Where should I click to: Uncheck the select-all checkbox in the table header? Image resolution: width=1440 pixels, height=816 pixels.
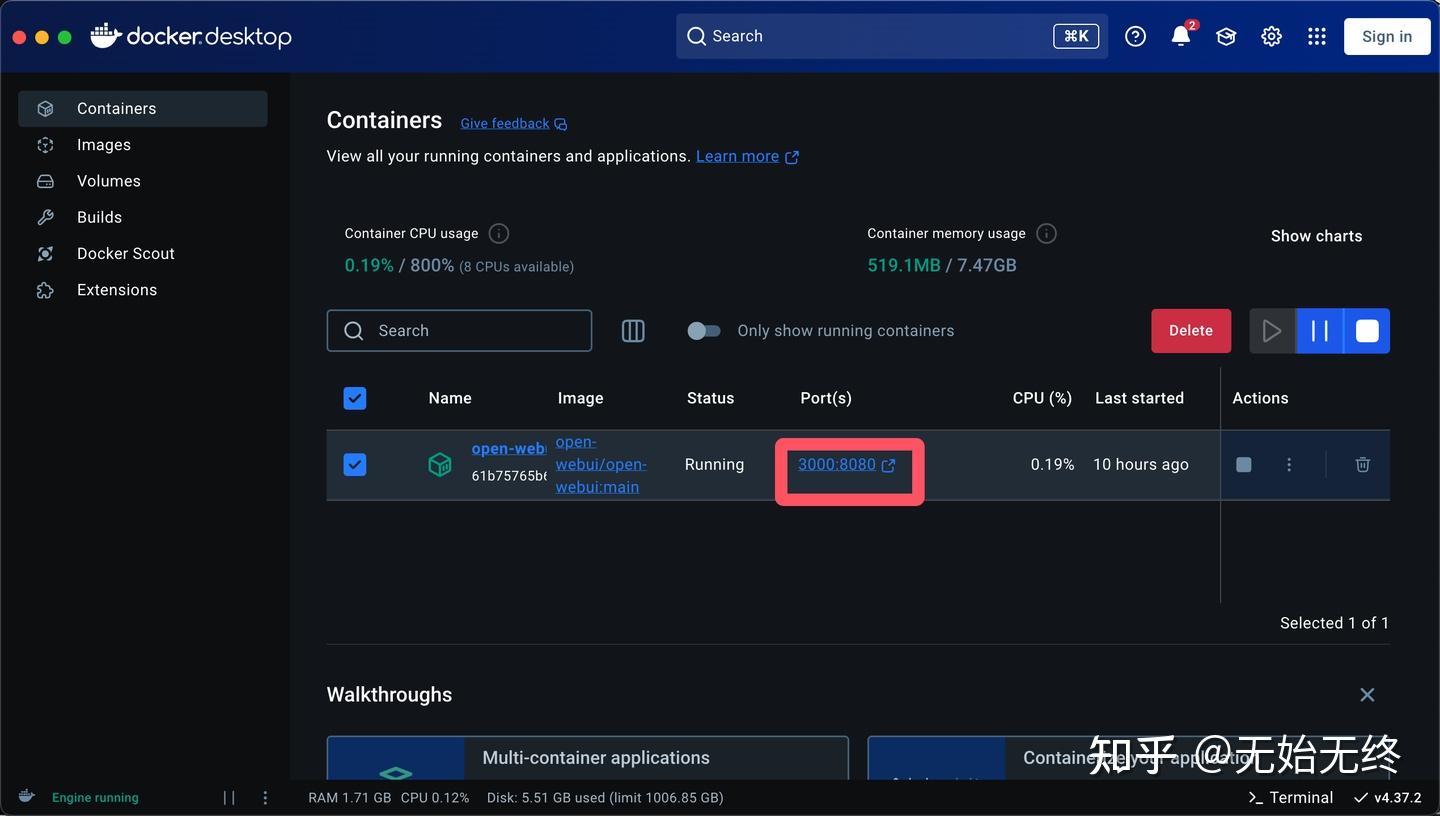(355, 398)
